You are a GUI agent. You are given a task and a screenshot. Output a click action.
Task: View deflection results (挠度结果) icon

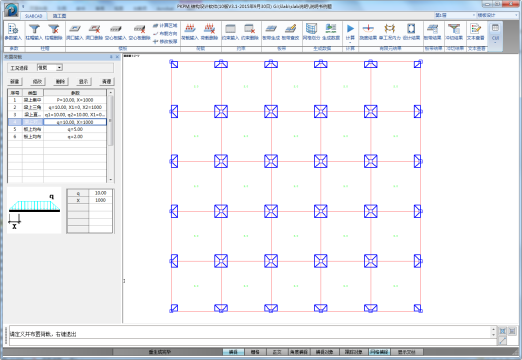coord(368,32)
